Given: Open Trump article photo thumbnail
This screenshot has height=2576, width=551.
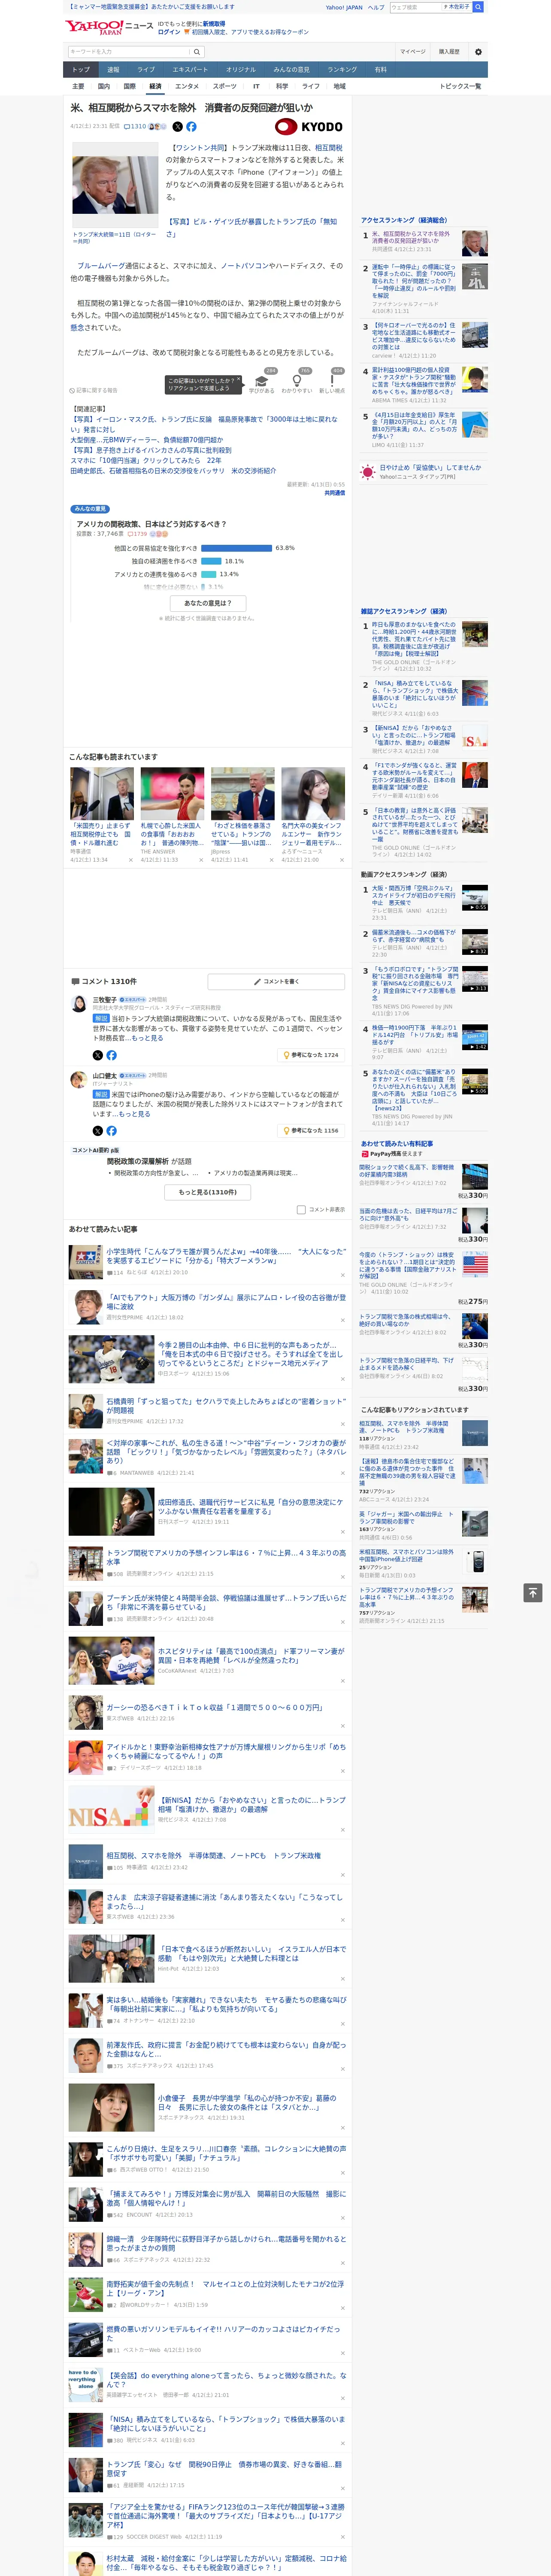Looking at the screenshot, I should click(114, 186).
